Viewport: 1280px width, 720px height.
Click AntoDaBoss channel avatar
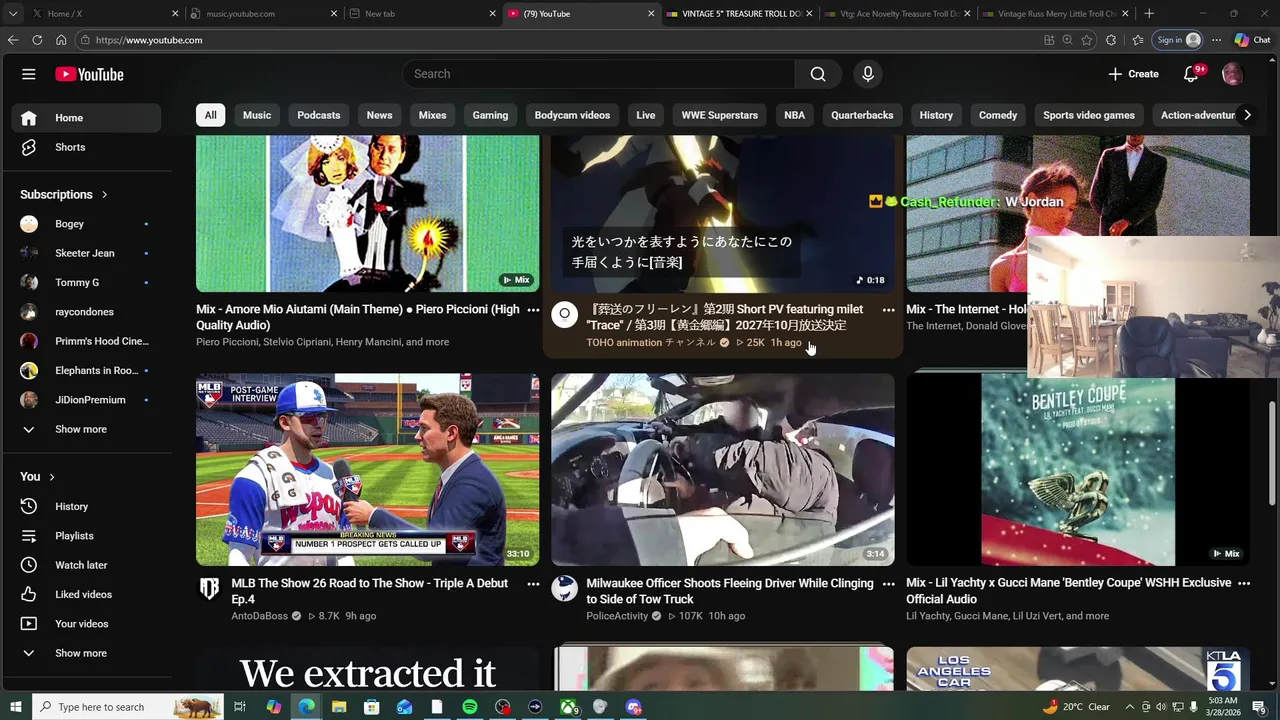pyautogui.click(x=209, y=588)
